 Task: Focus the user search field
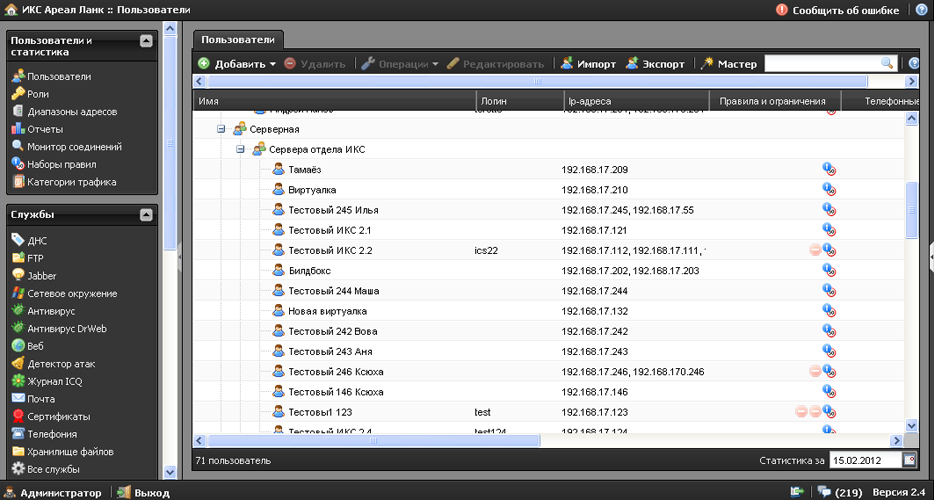click(x=822, y=63)
